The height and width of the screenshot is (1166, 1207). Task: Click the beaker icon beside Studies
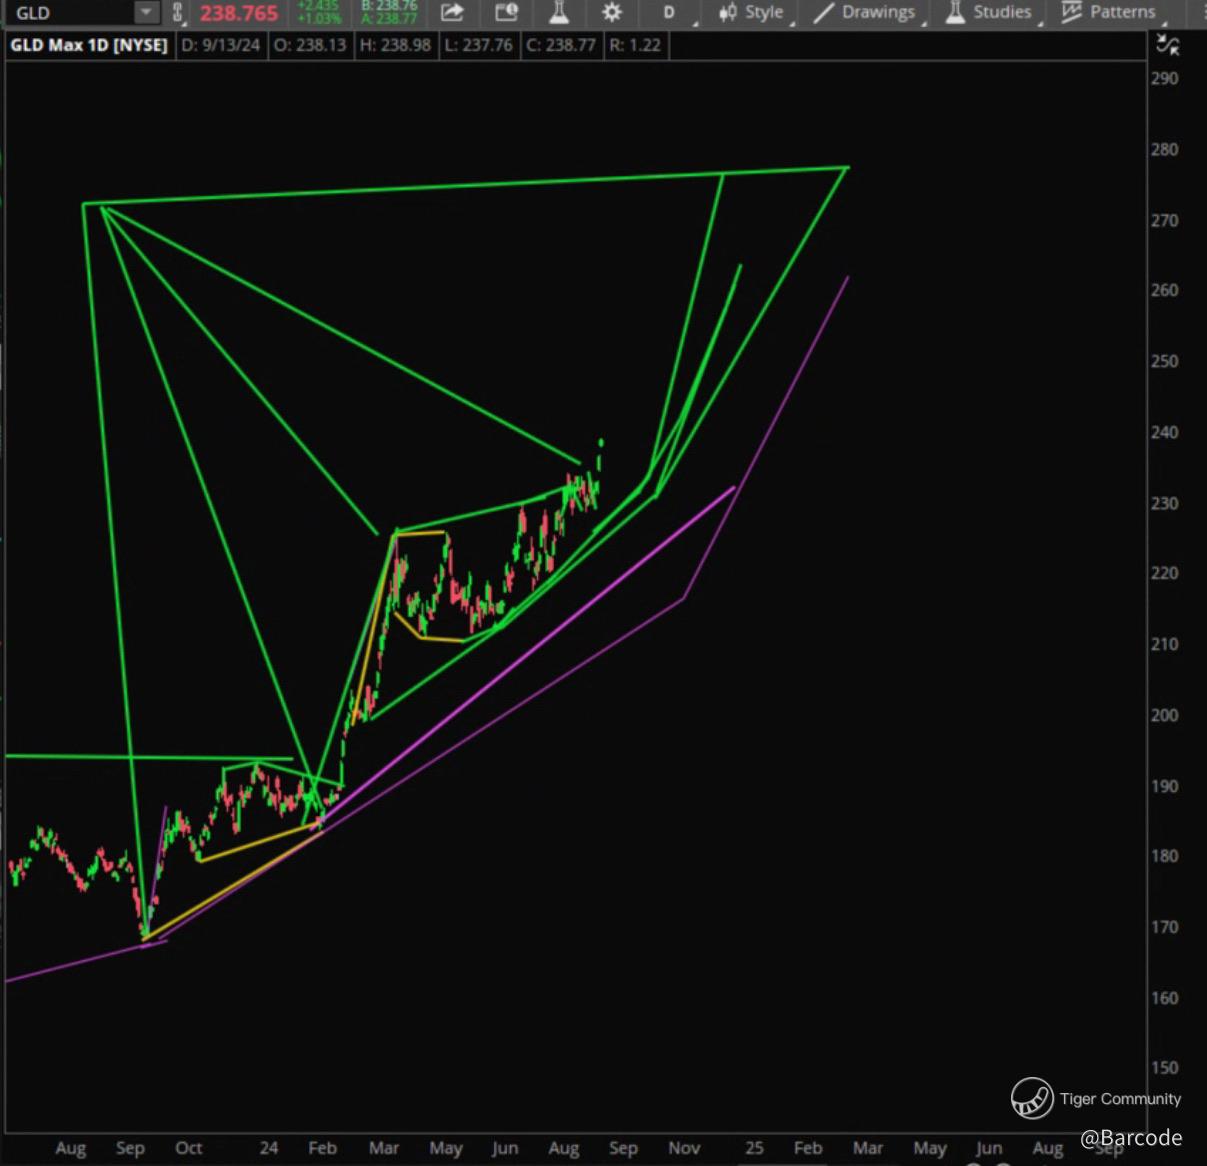(x=955, y=12)
